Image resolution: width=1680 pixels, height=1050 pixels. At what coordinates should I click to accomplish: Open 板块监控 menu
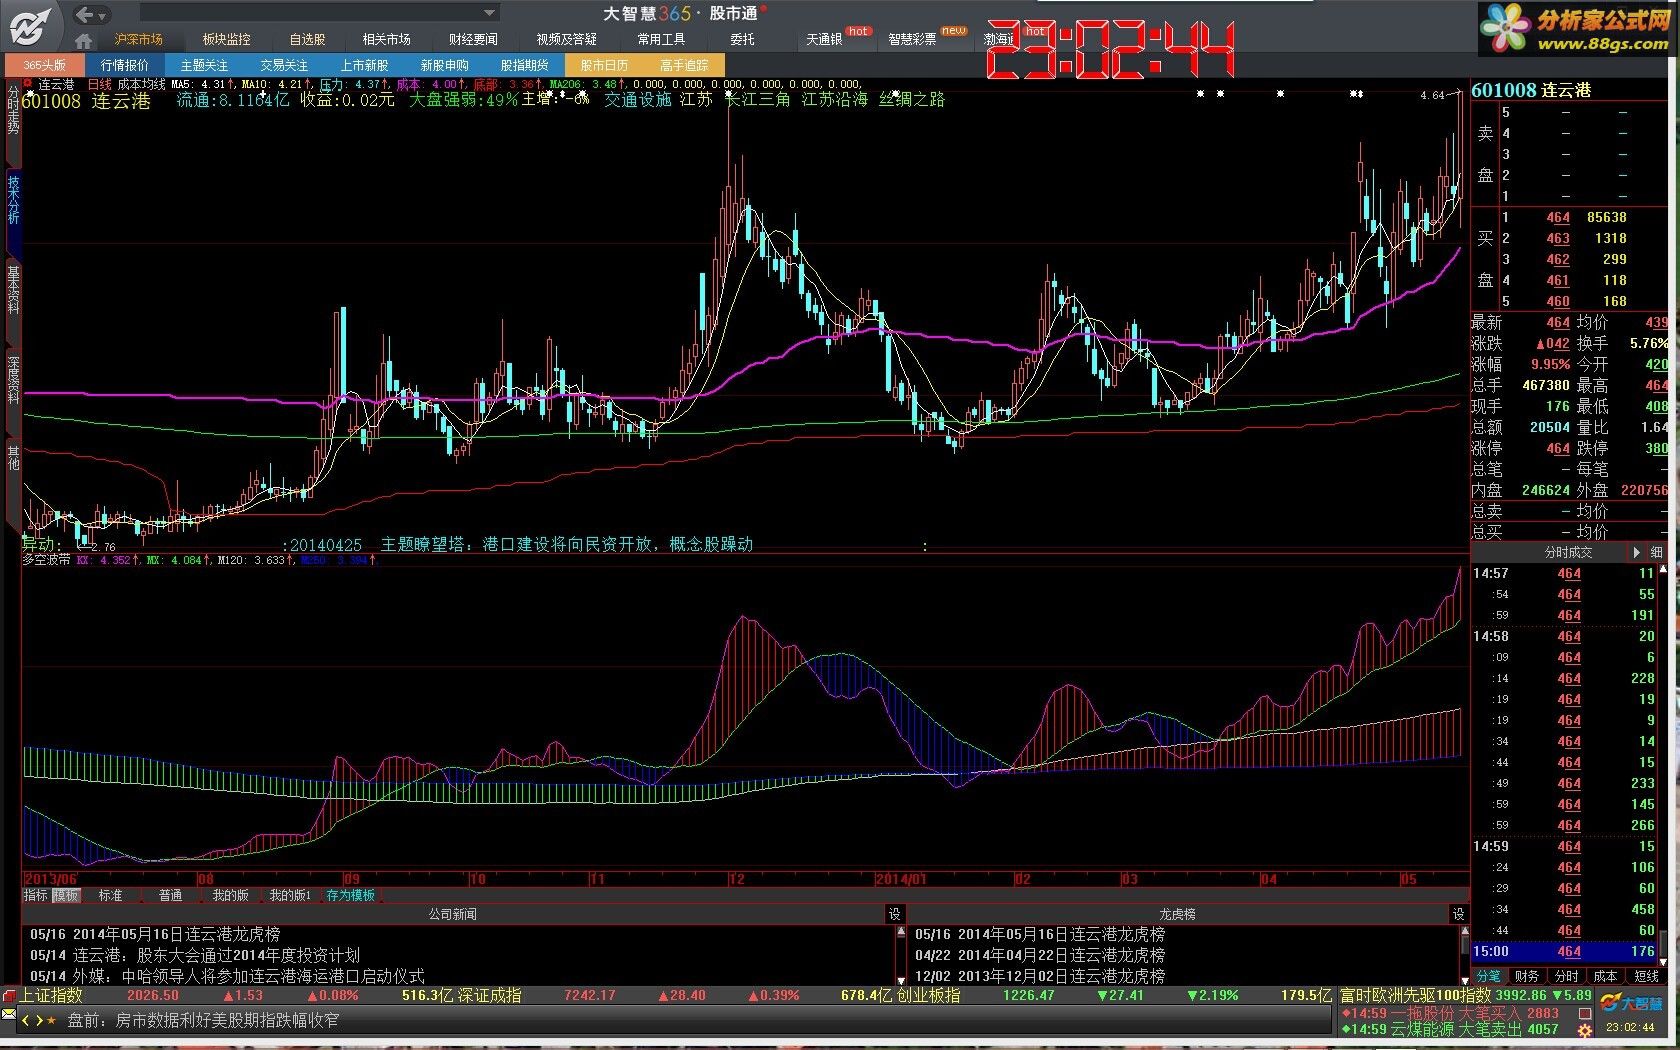point(226,40)
